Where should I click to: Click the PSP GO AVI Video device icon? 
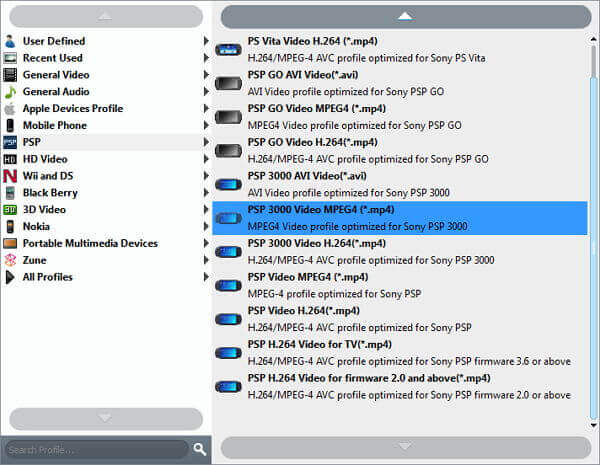pos(228,83)
